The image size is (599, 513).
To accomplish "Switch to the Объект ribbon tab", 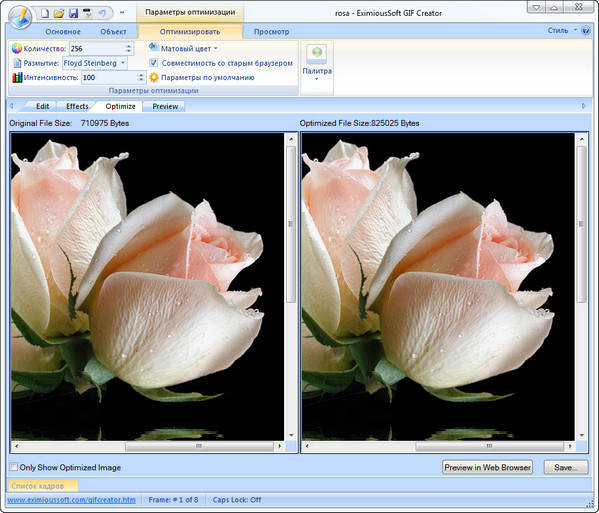I will [x=113, y=32].
